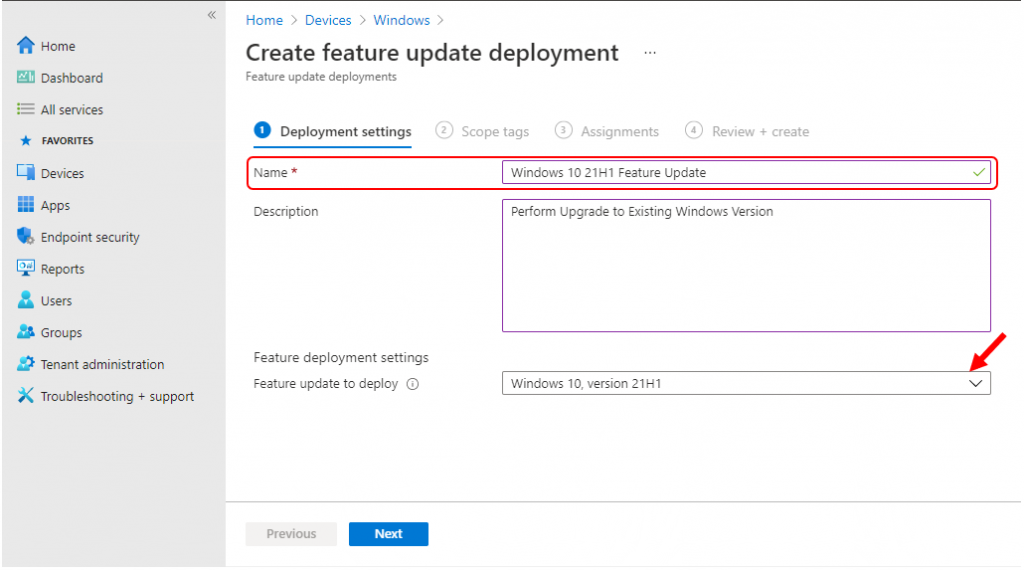The height and width of the screenshot is (571, 1024).
Task: Click into the Description text area
Action: 745,265
